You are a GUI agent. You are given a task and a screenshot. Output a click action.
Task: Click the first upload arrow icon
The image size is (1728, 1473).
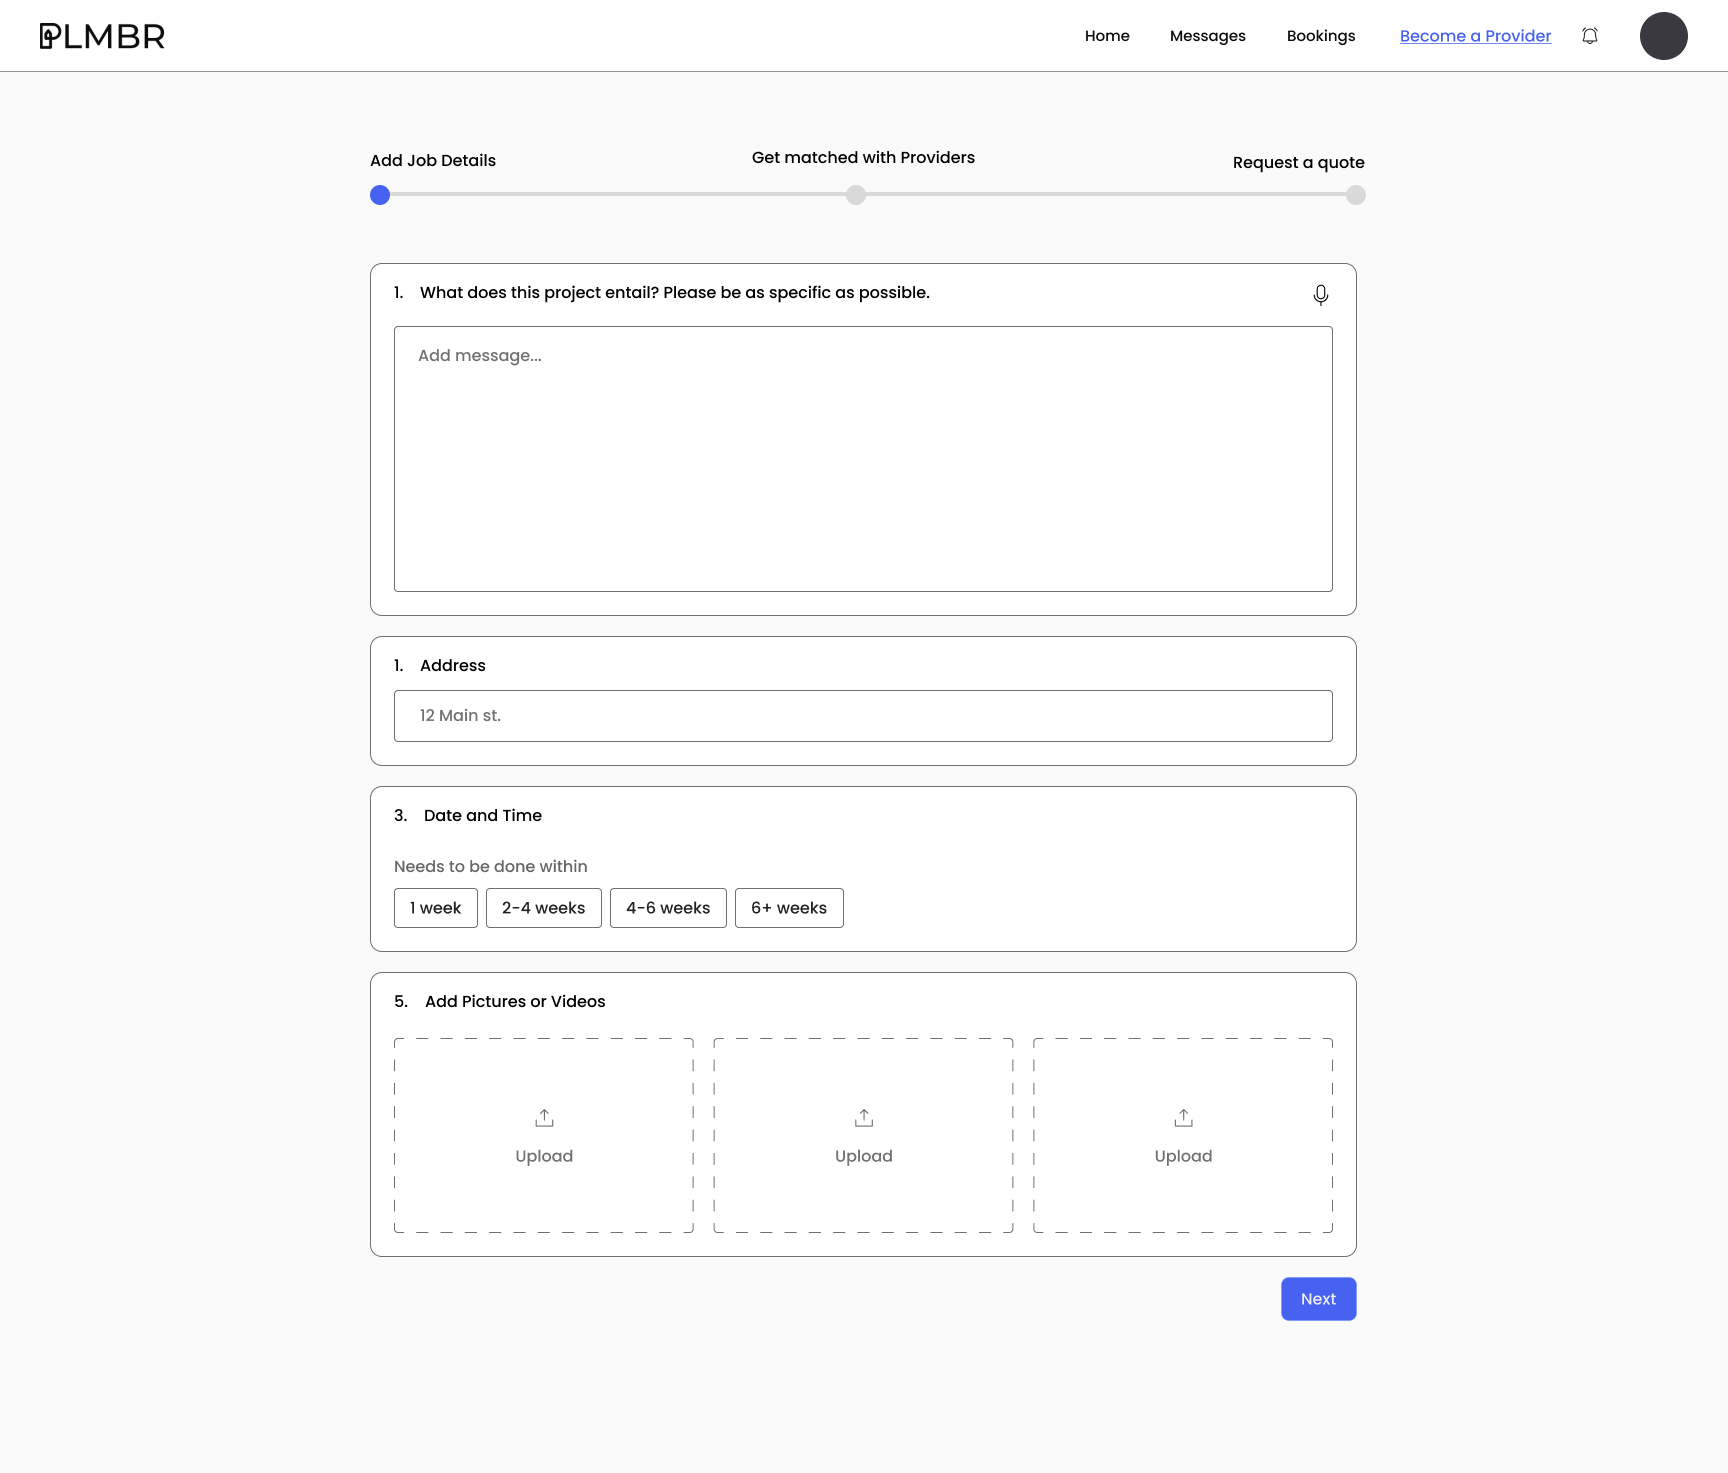[x=544, y=1118]
